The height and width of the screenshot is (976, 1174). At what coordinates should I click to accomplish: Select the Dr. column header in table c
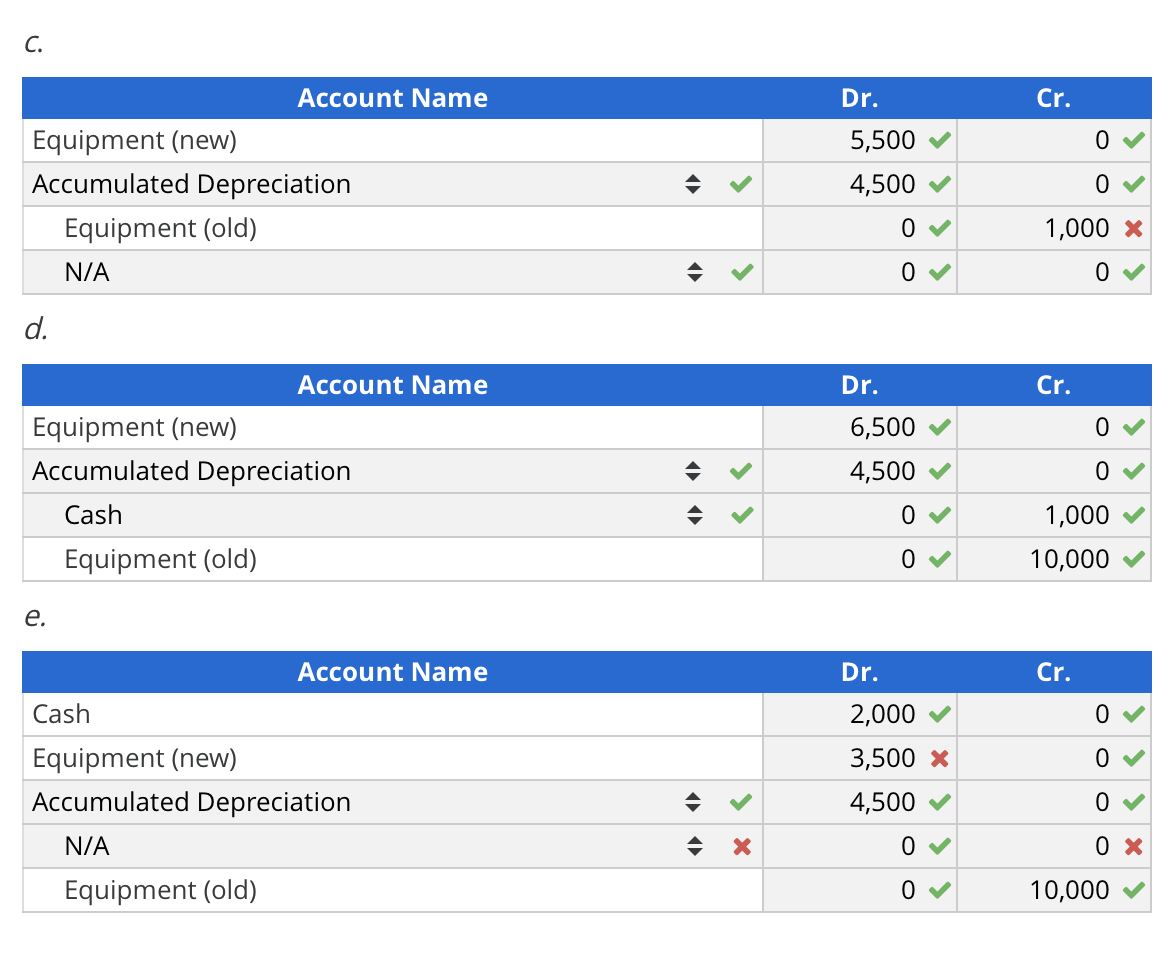click(859, 98)
